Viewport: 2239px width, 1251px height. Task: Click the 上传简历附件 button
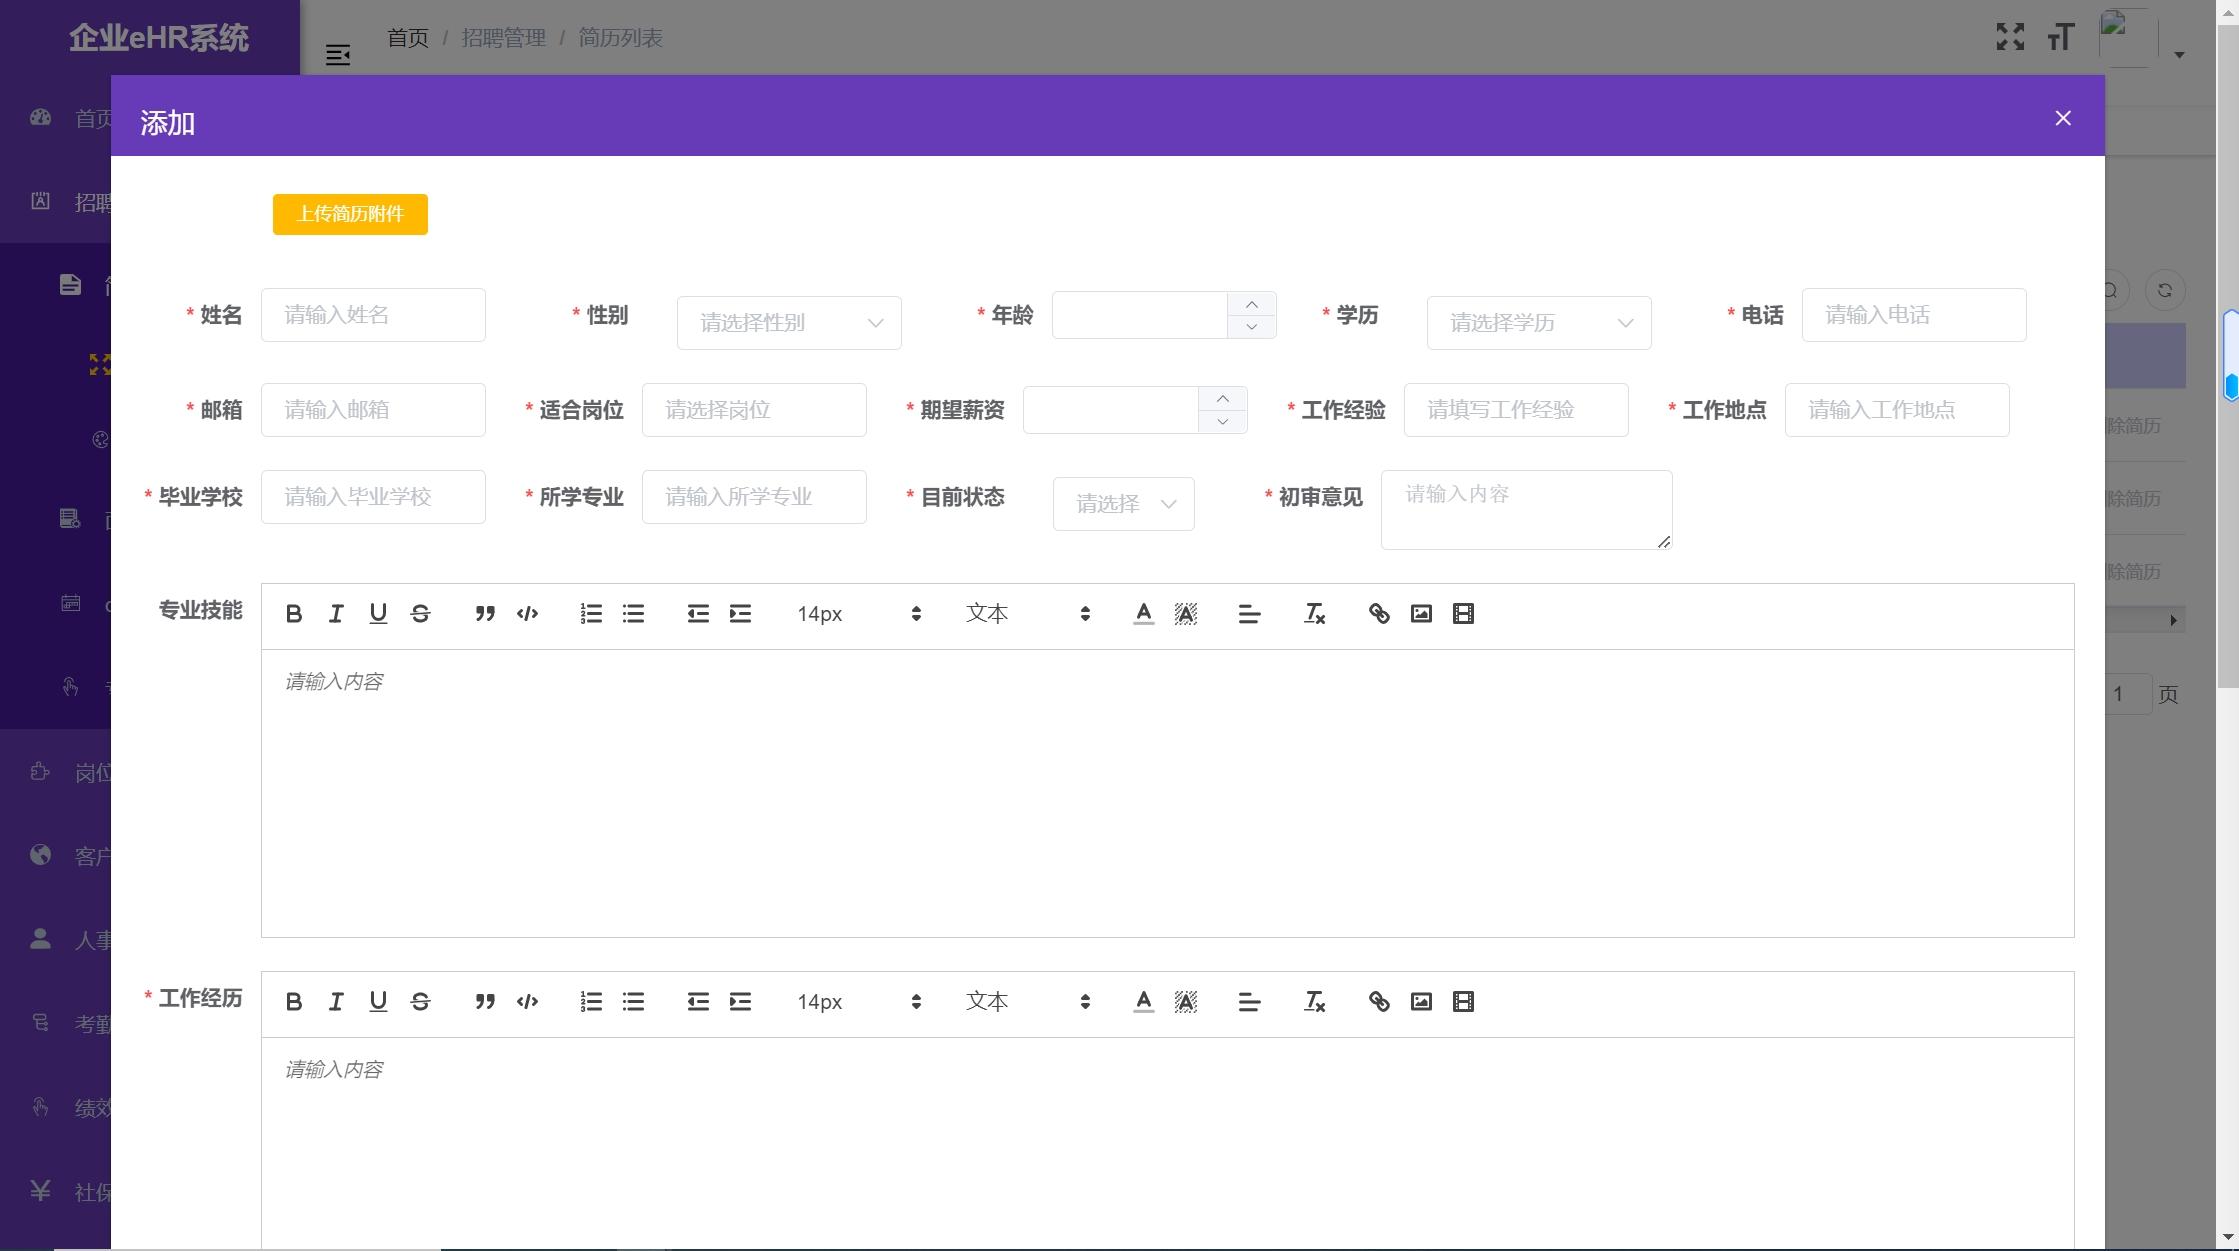point(349,214)
